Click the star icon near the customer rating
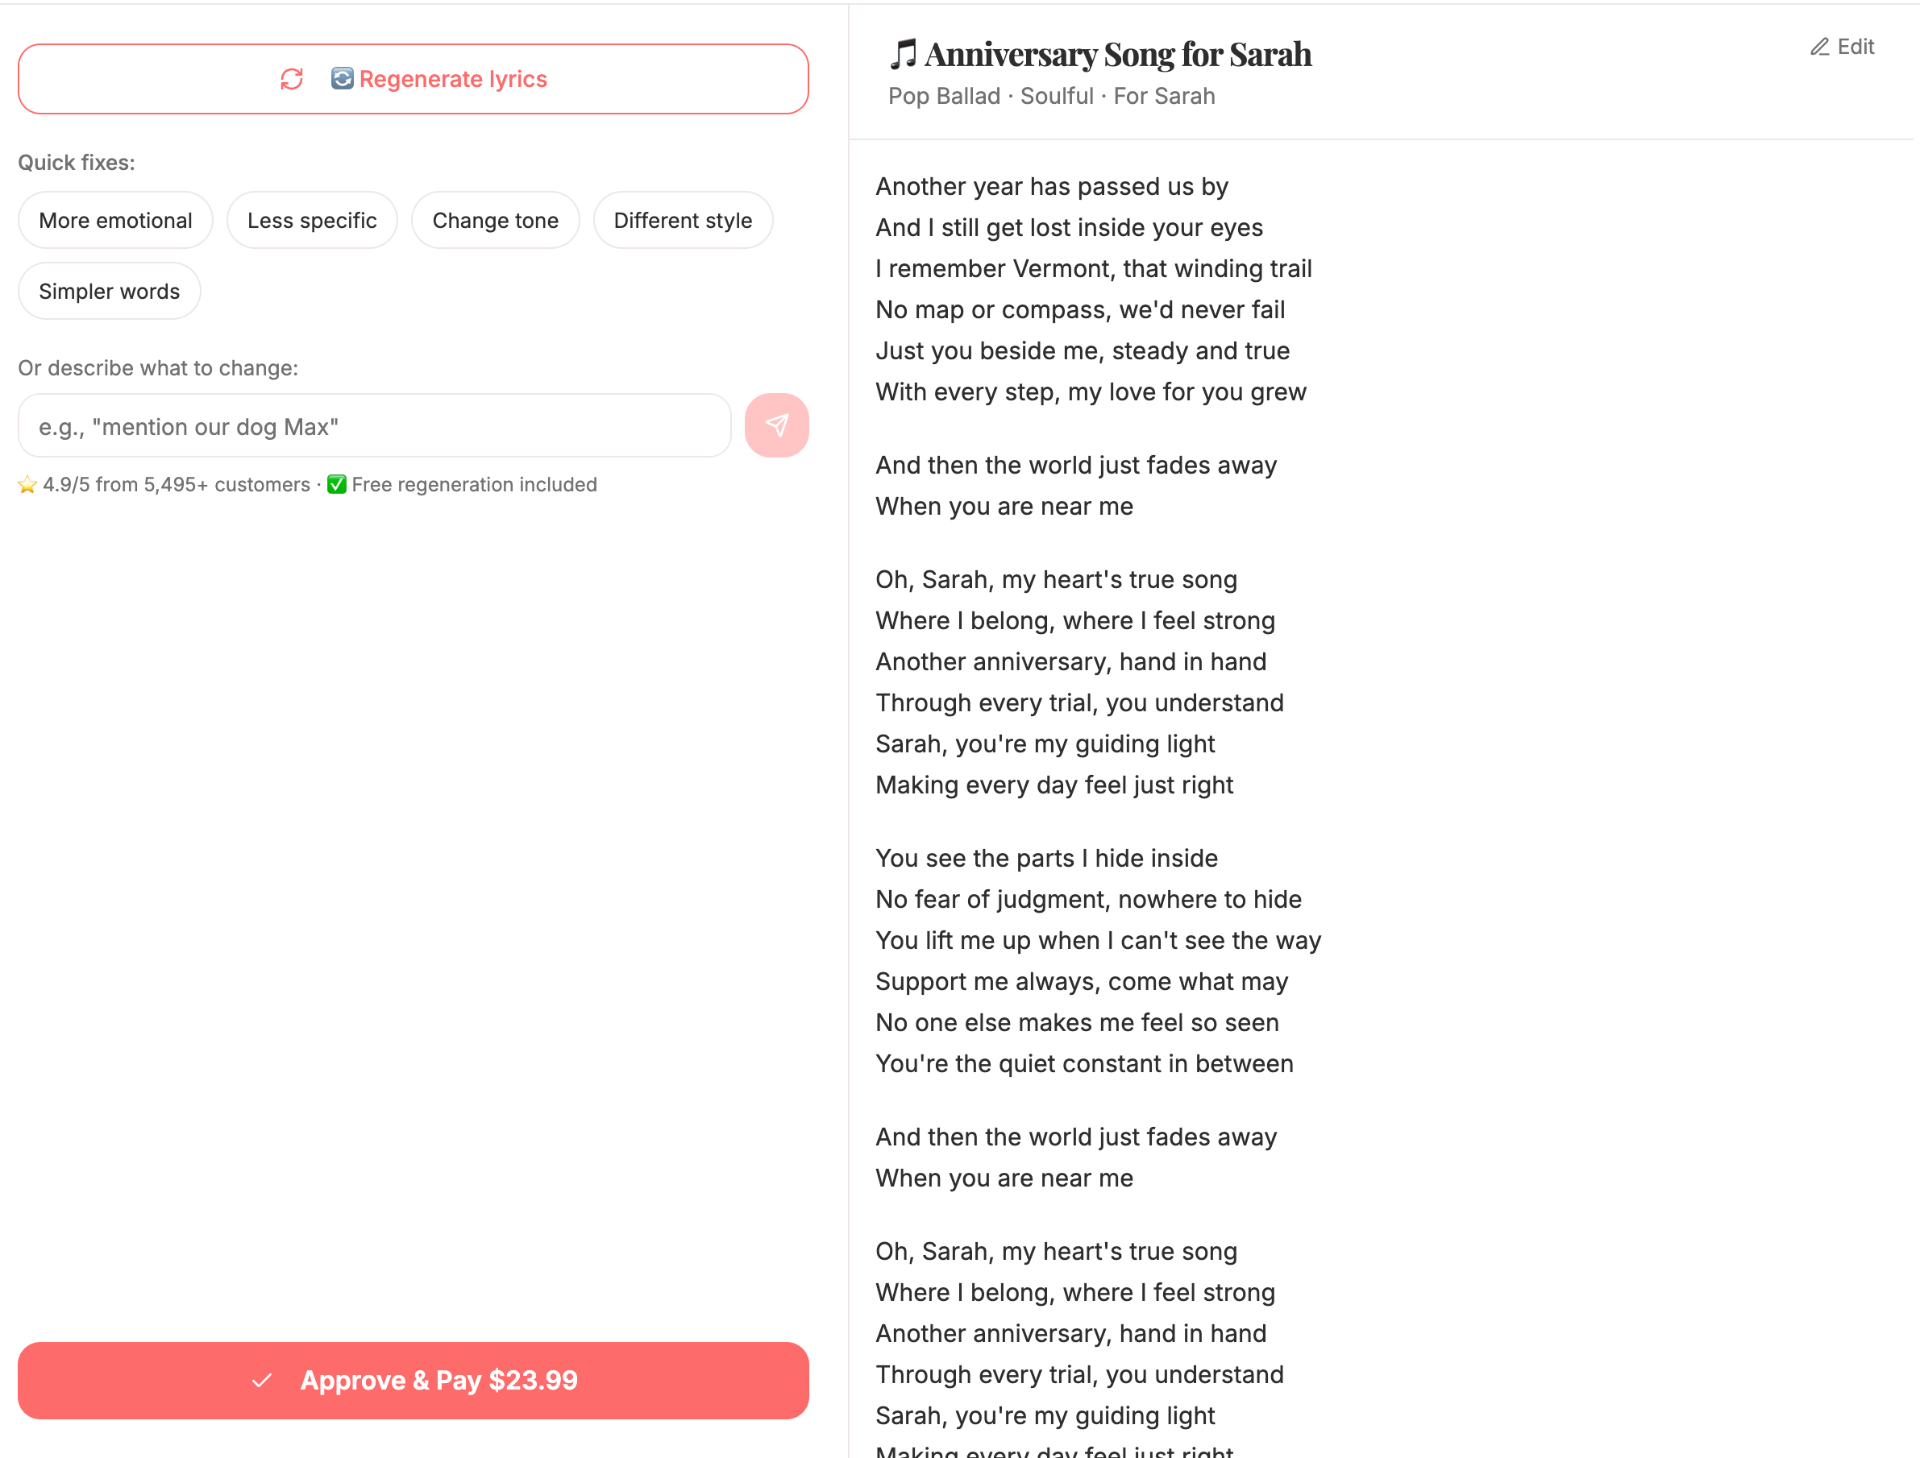 click(x=27, y=484)
